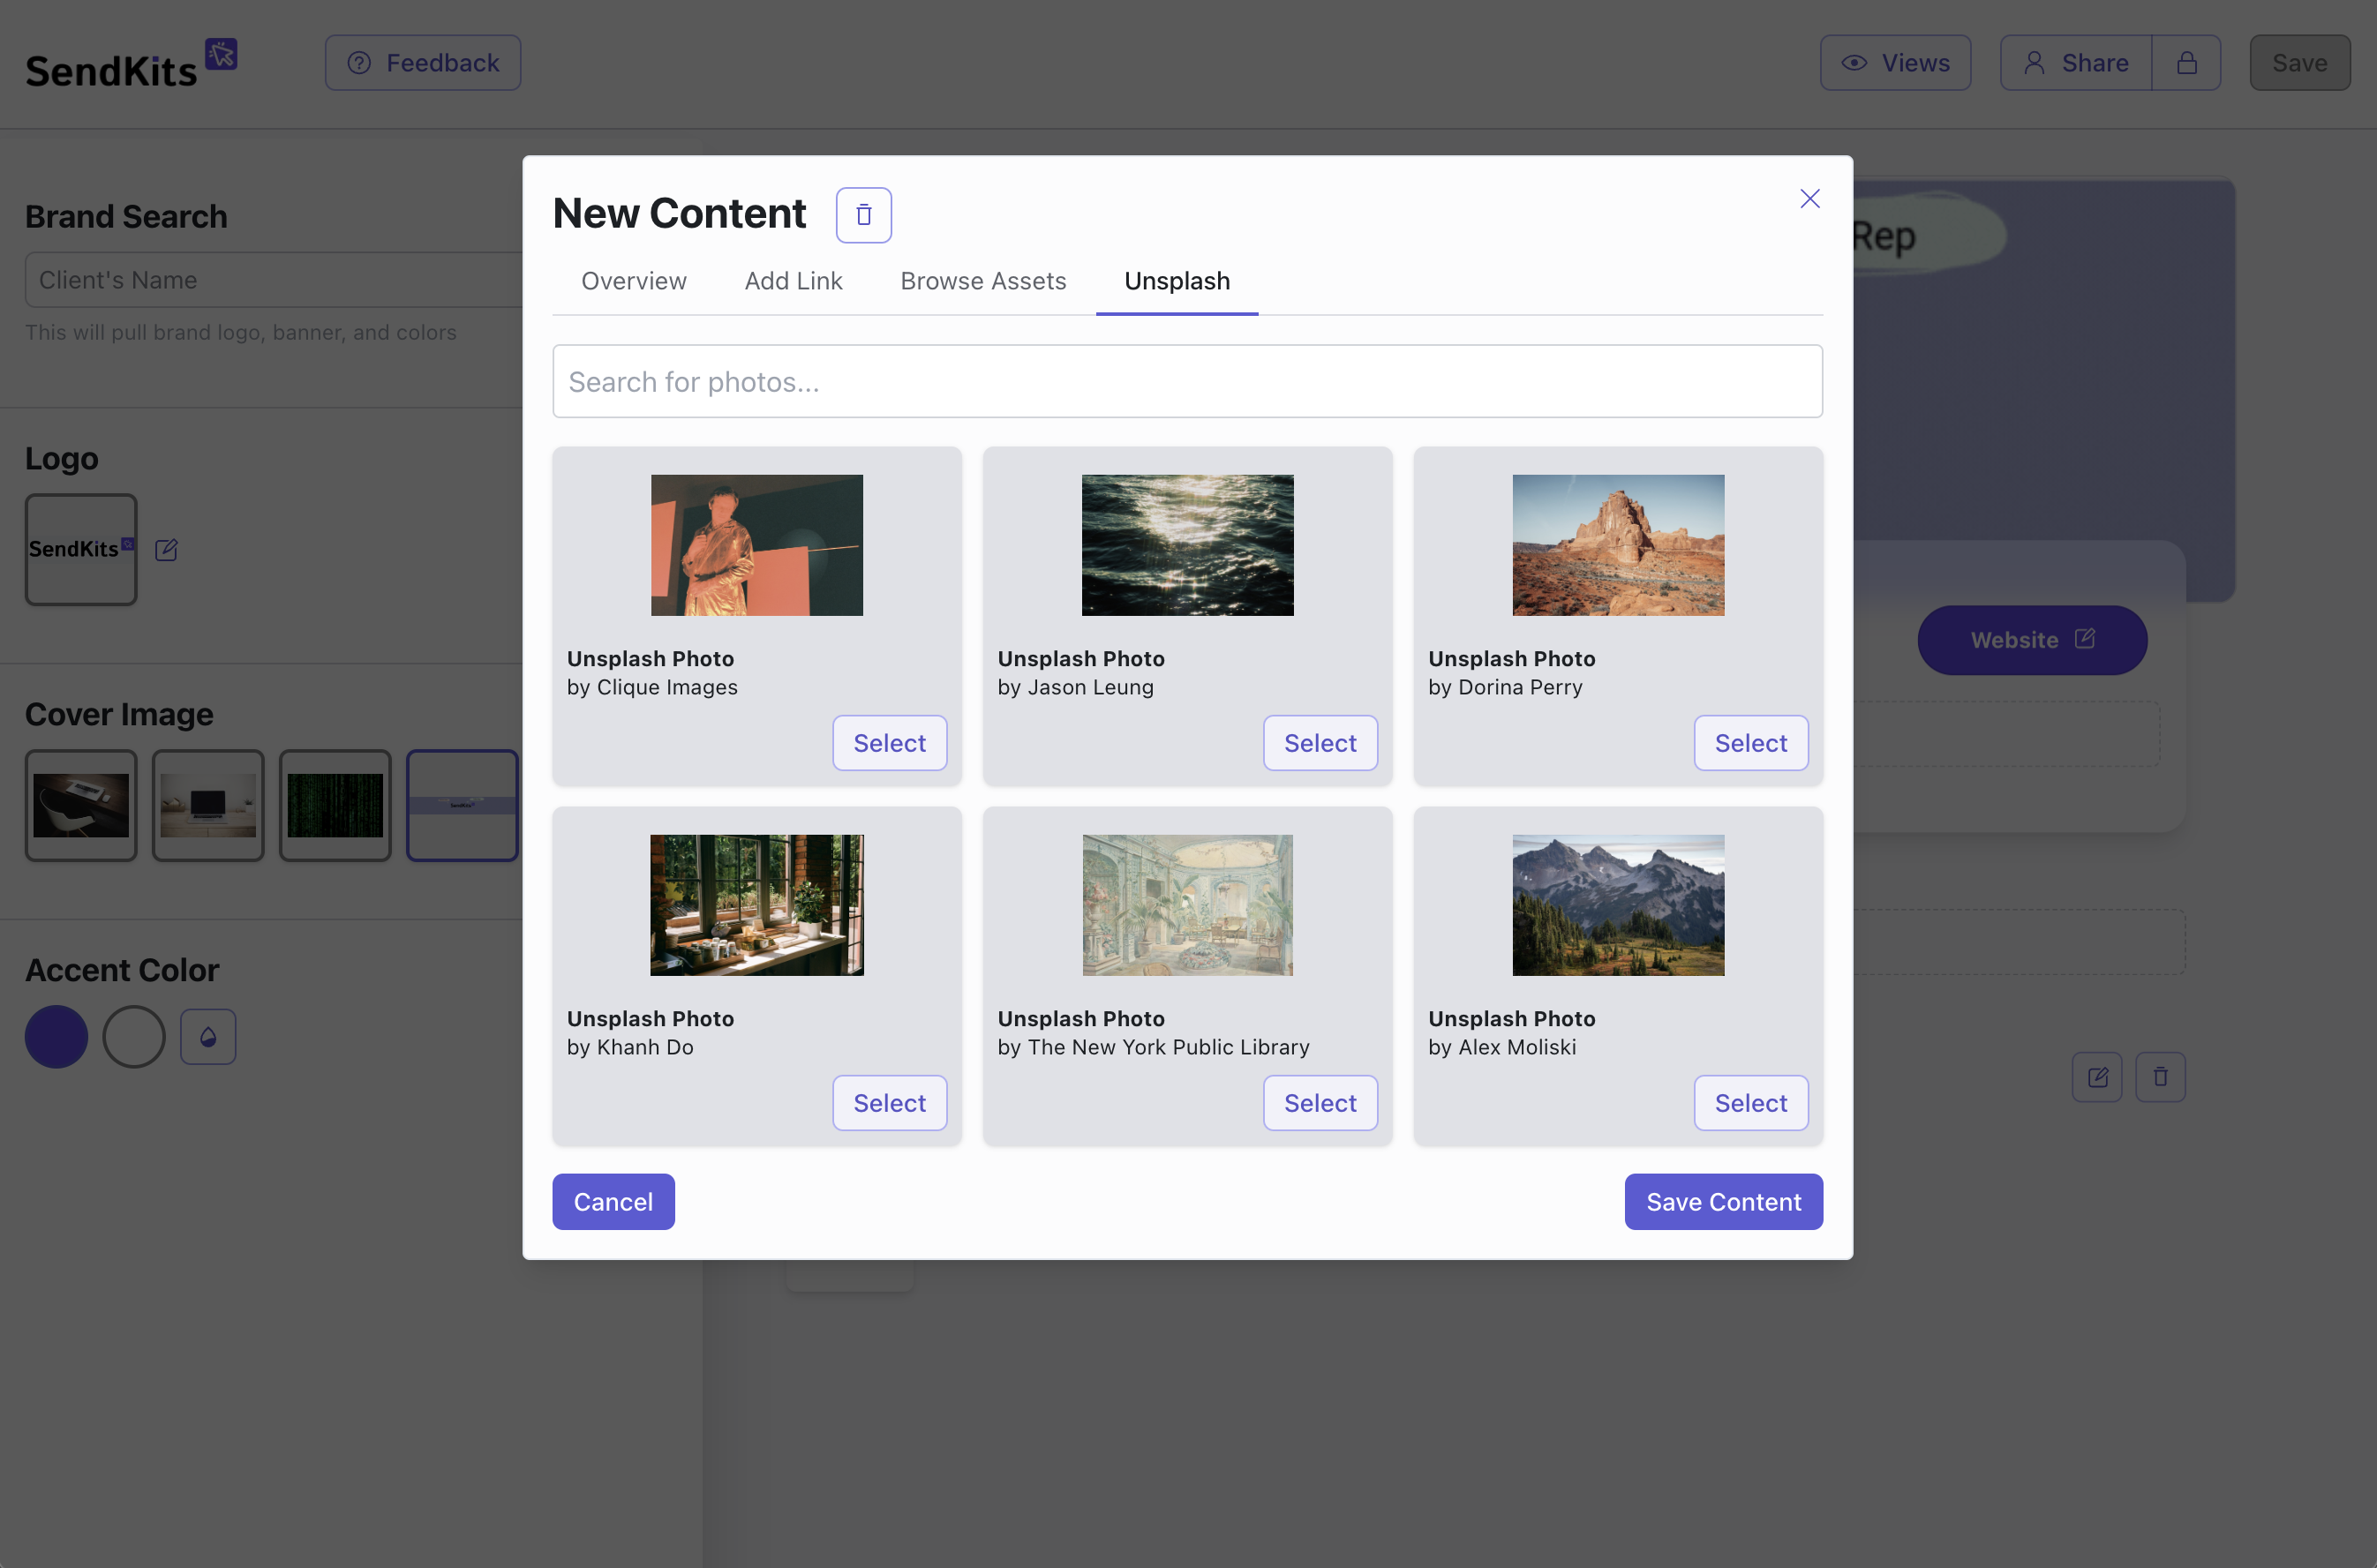Click the Website button in preview

(x=2031, y=640)
